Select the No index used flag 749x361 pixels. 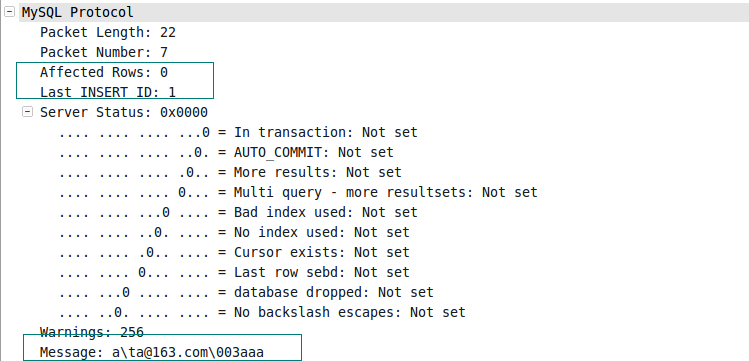coord(235,233)
